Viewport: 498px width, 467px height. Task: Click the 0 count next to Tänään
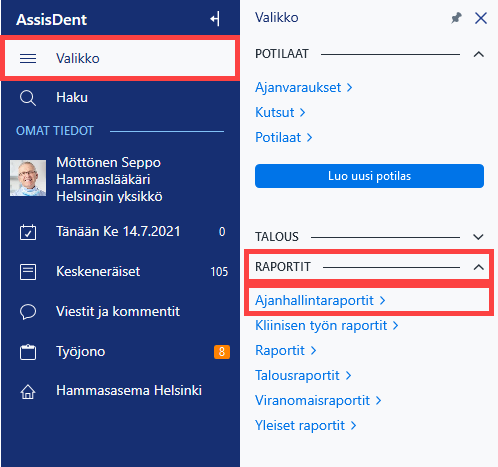[222, 232]
